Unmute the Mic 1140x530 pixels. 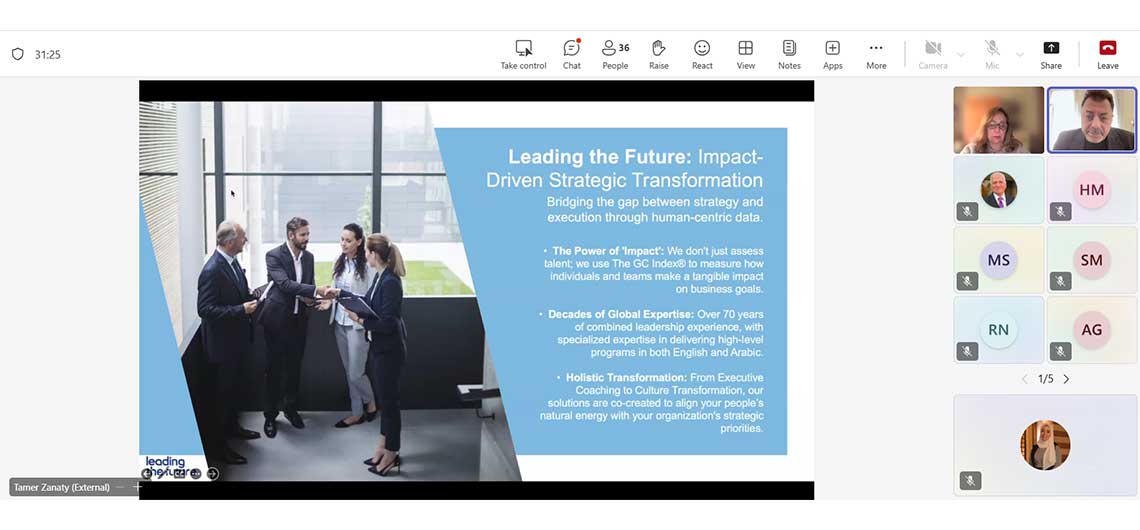click(x=992, y=54)
